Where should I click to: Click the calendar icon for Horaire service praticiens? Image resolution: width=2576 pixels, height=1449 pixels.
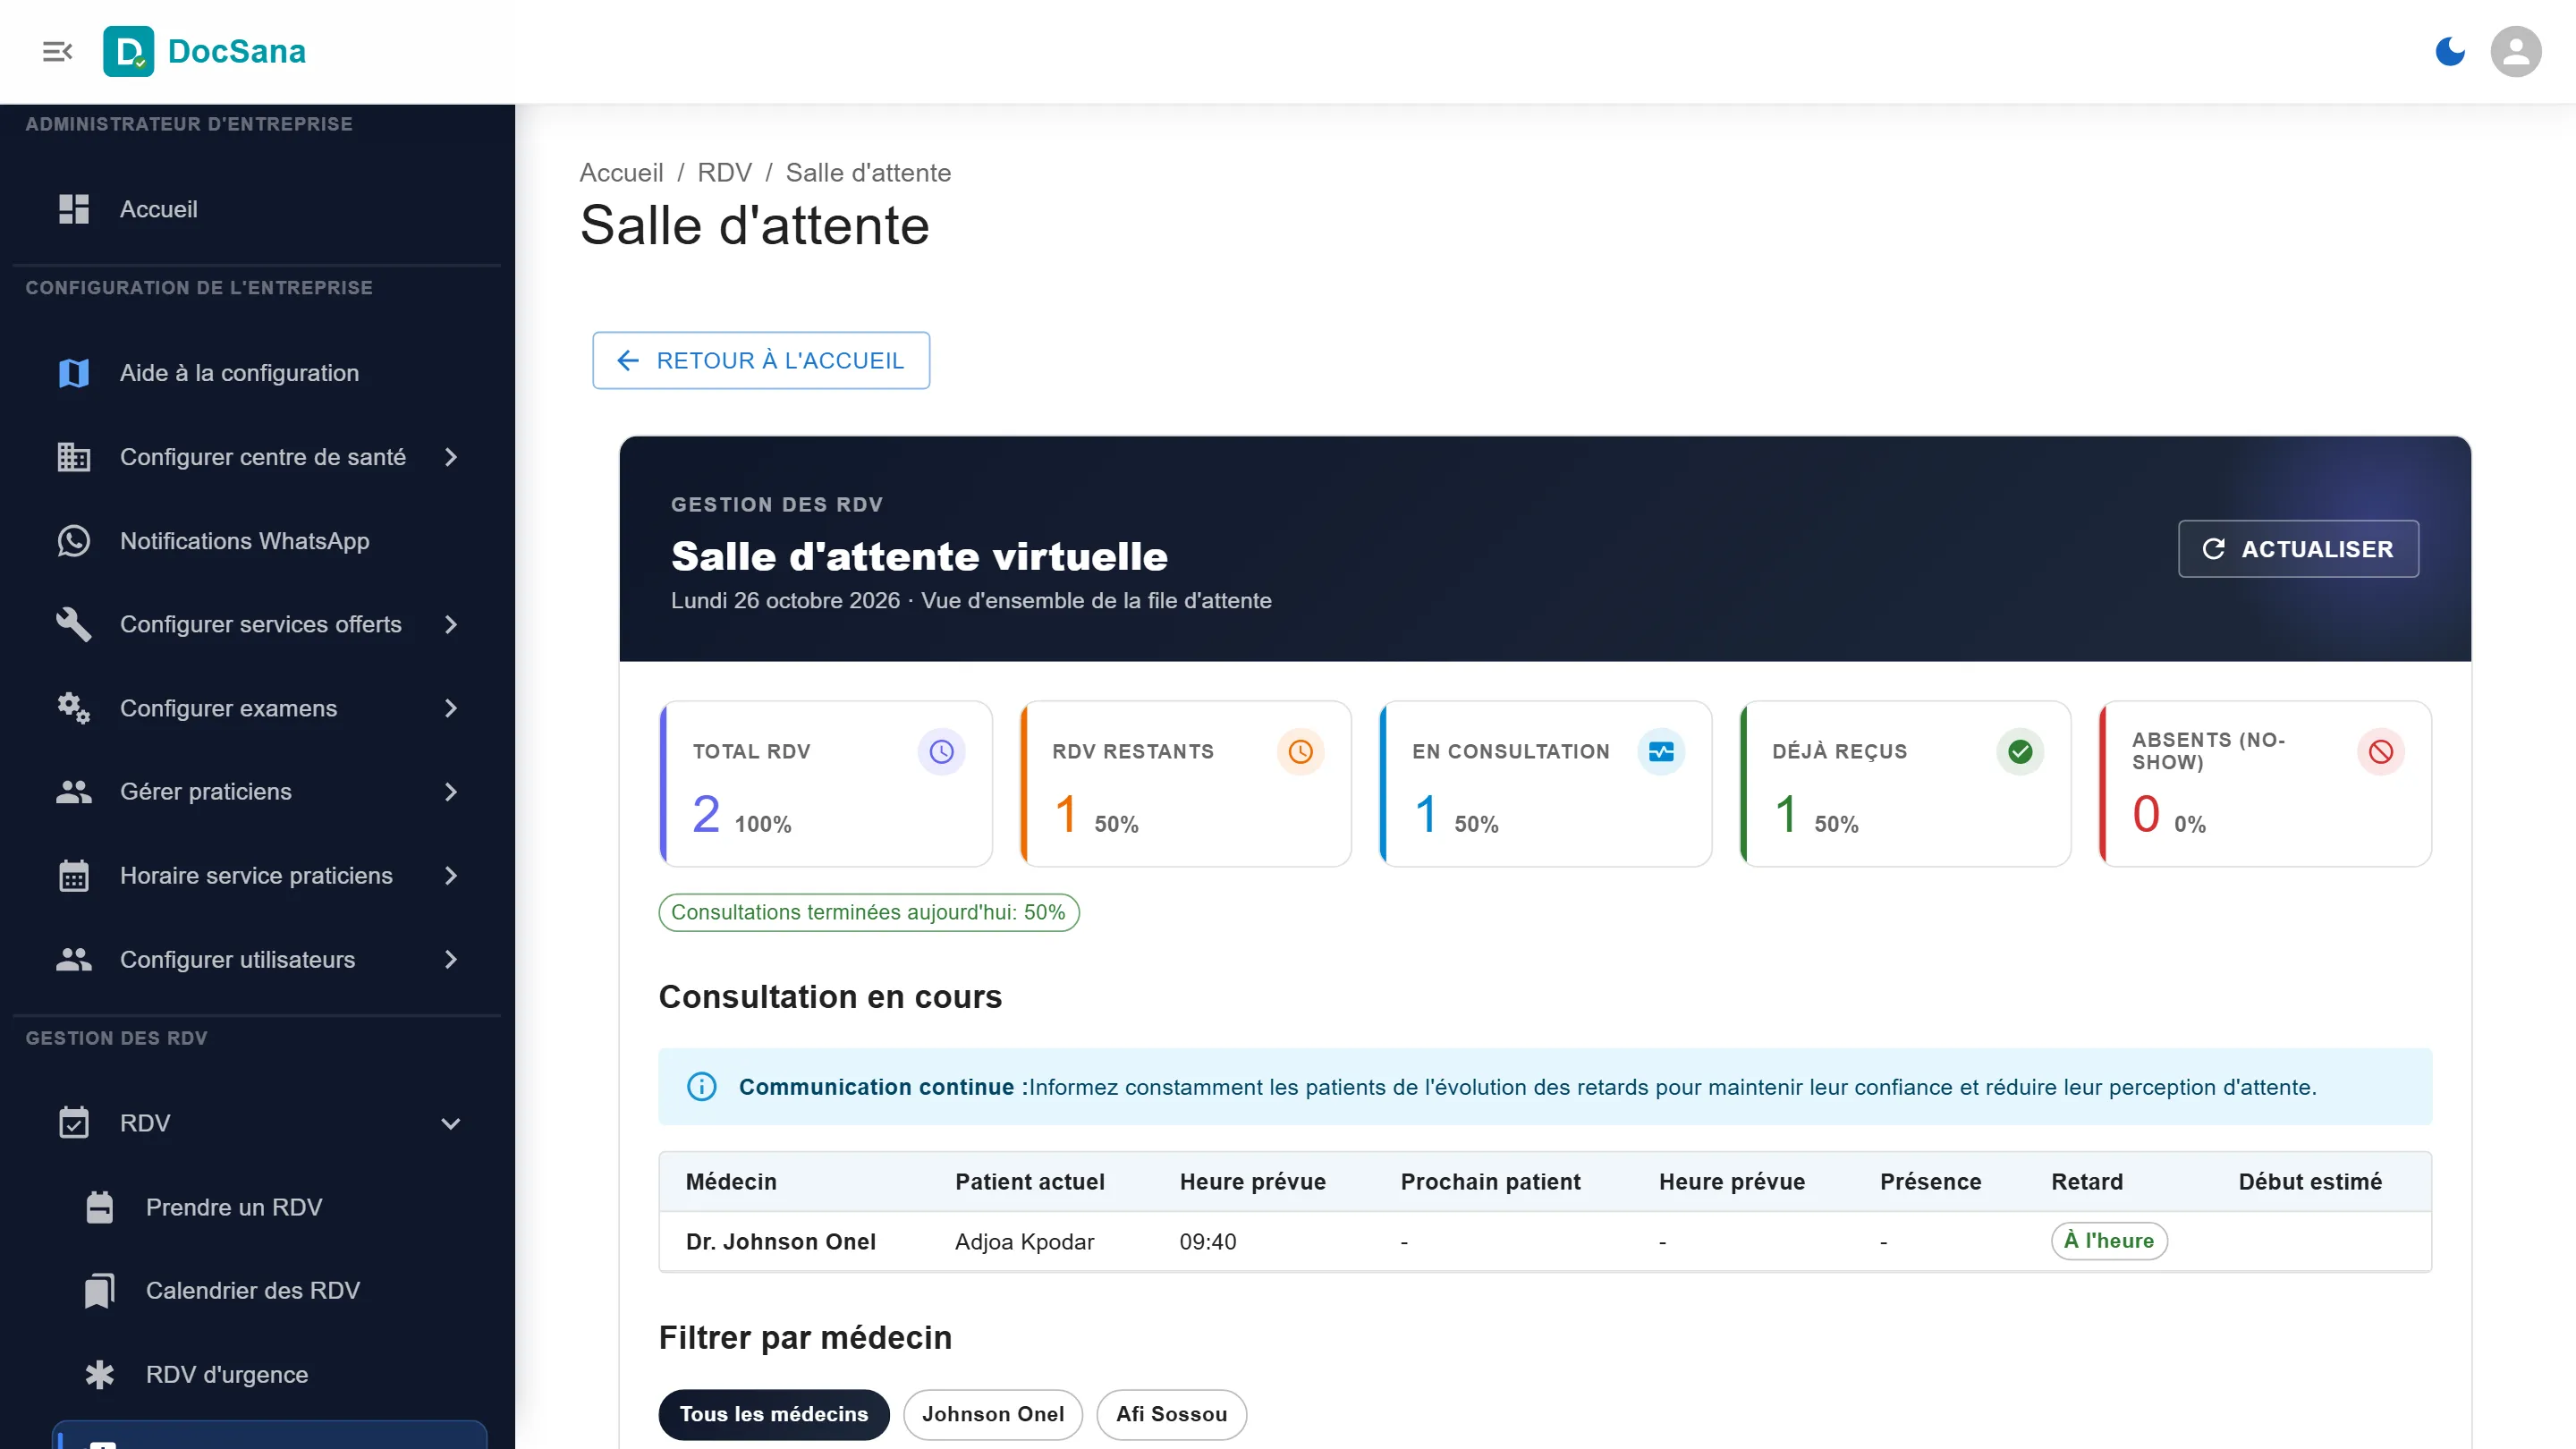click(x=74, y=876)
